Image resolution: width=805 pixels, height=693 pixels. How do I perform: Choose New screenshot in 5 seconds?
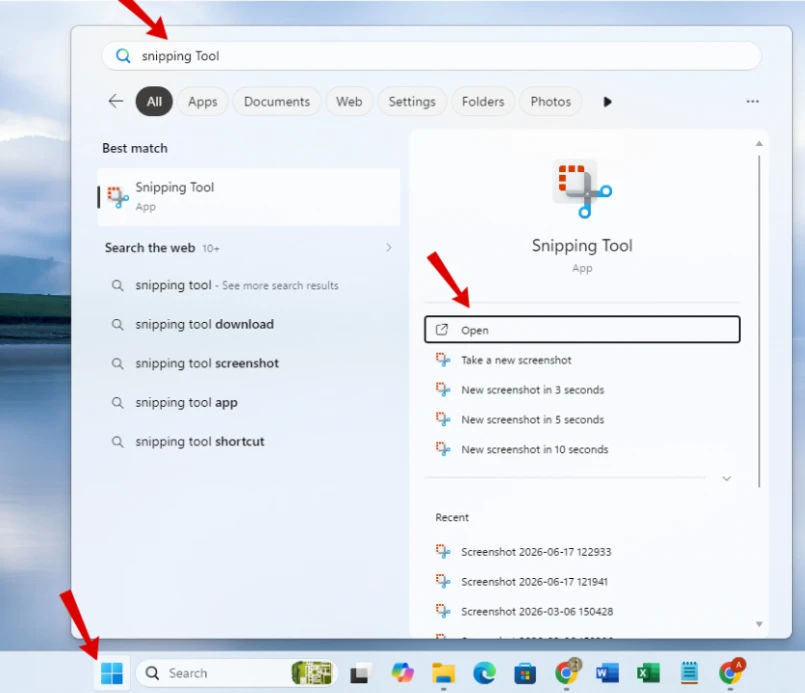pos(582,420)
